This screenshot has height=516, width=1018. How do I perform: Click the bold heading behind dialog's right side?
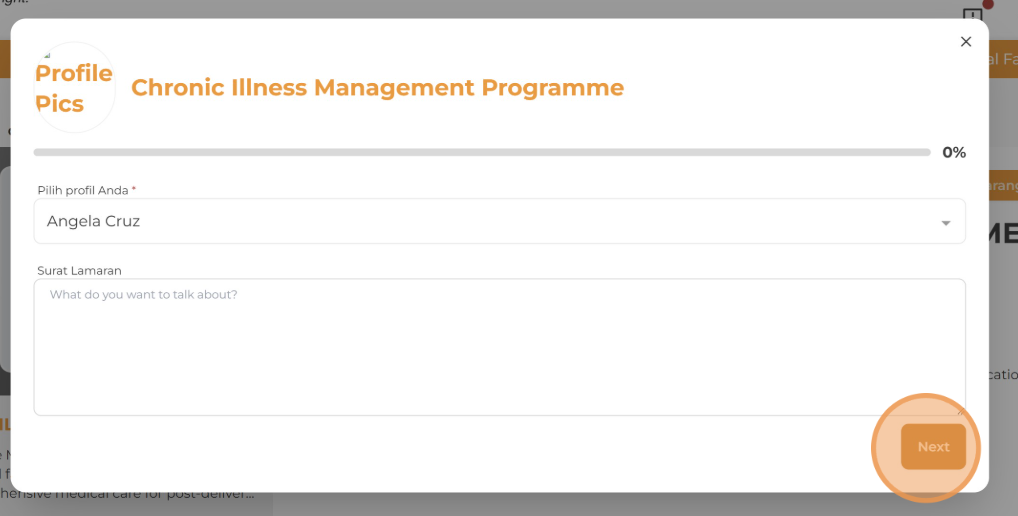point(1002,234)
